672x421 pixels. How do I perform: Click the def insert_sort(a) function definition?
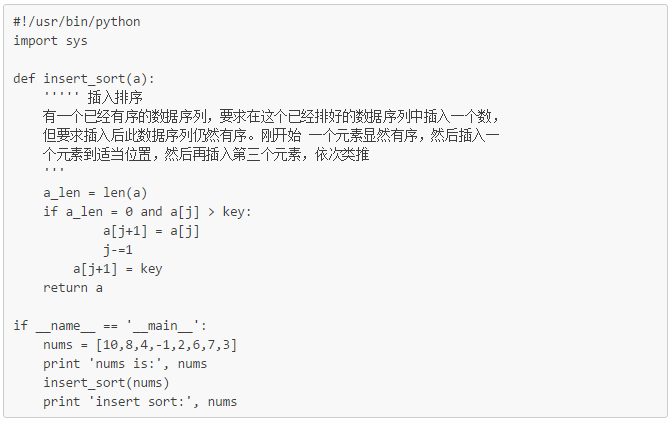tap(84, 79)
